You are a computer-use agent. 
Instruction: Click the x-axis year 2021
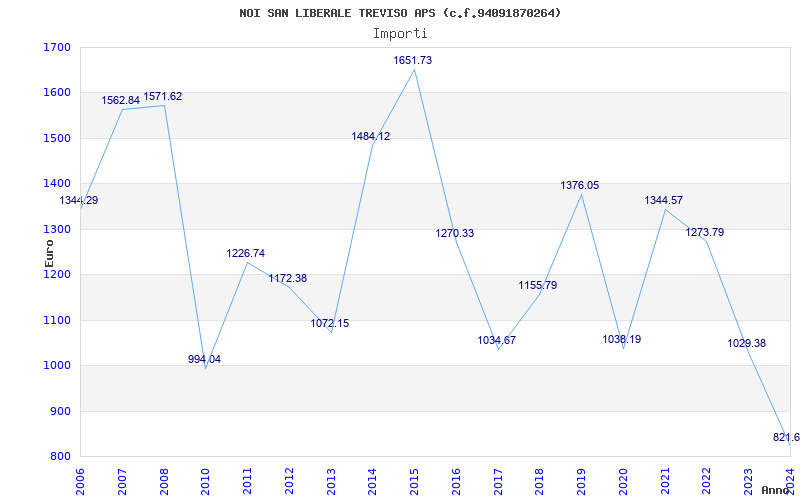pos(665,482)
